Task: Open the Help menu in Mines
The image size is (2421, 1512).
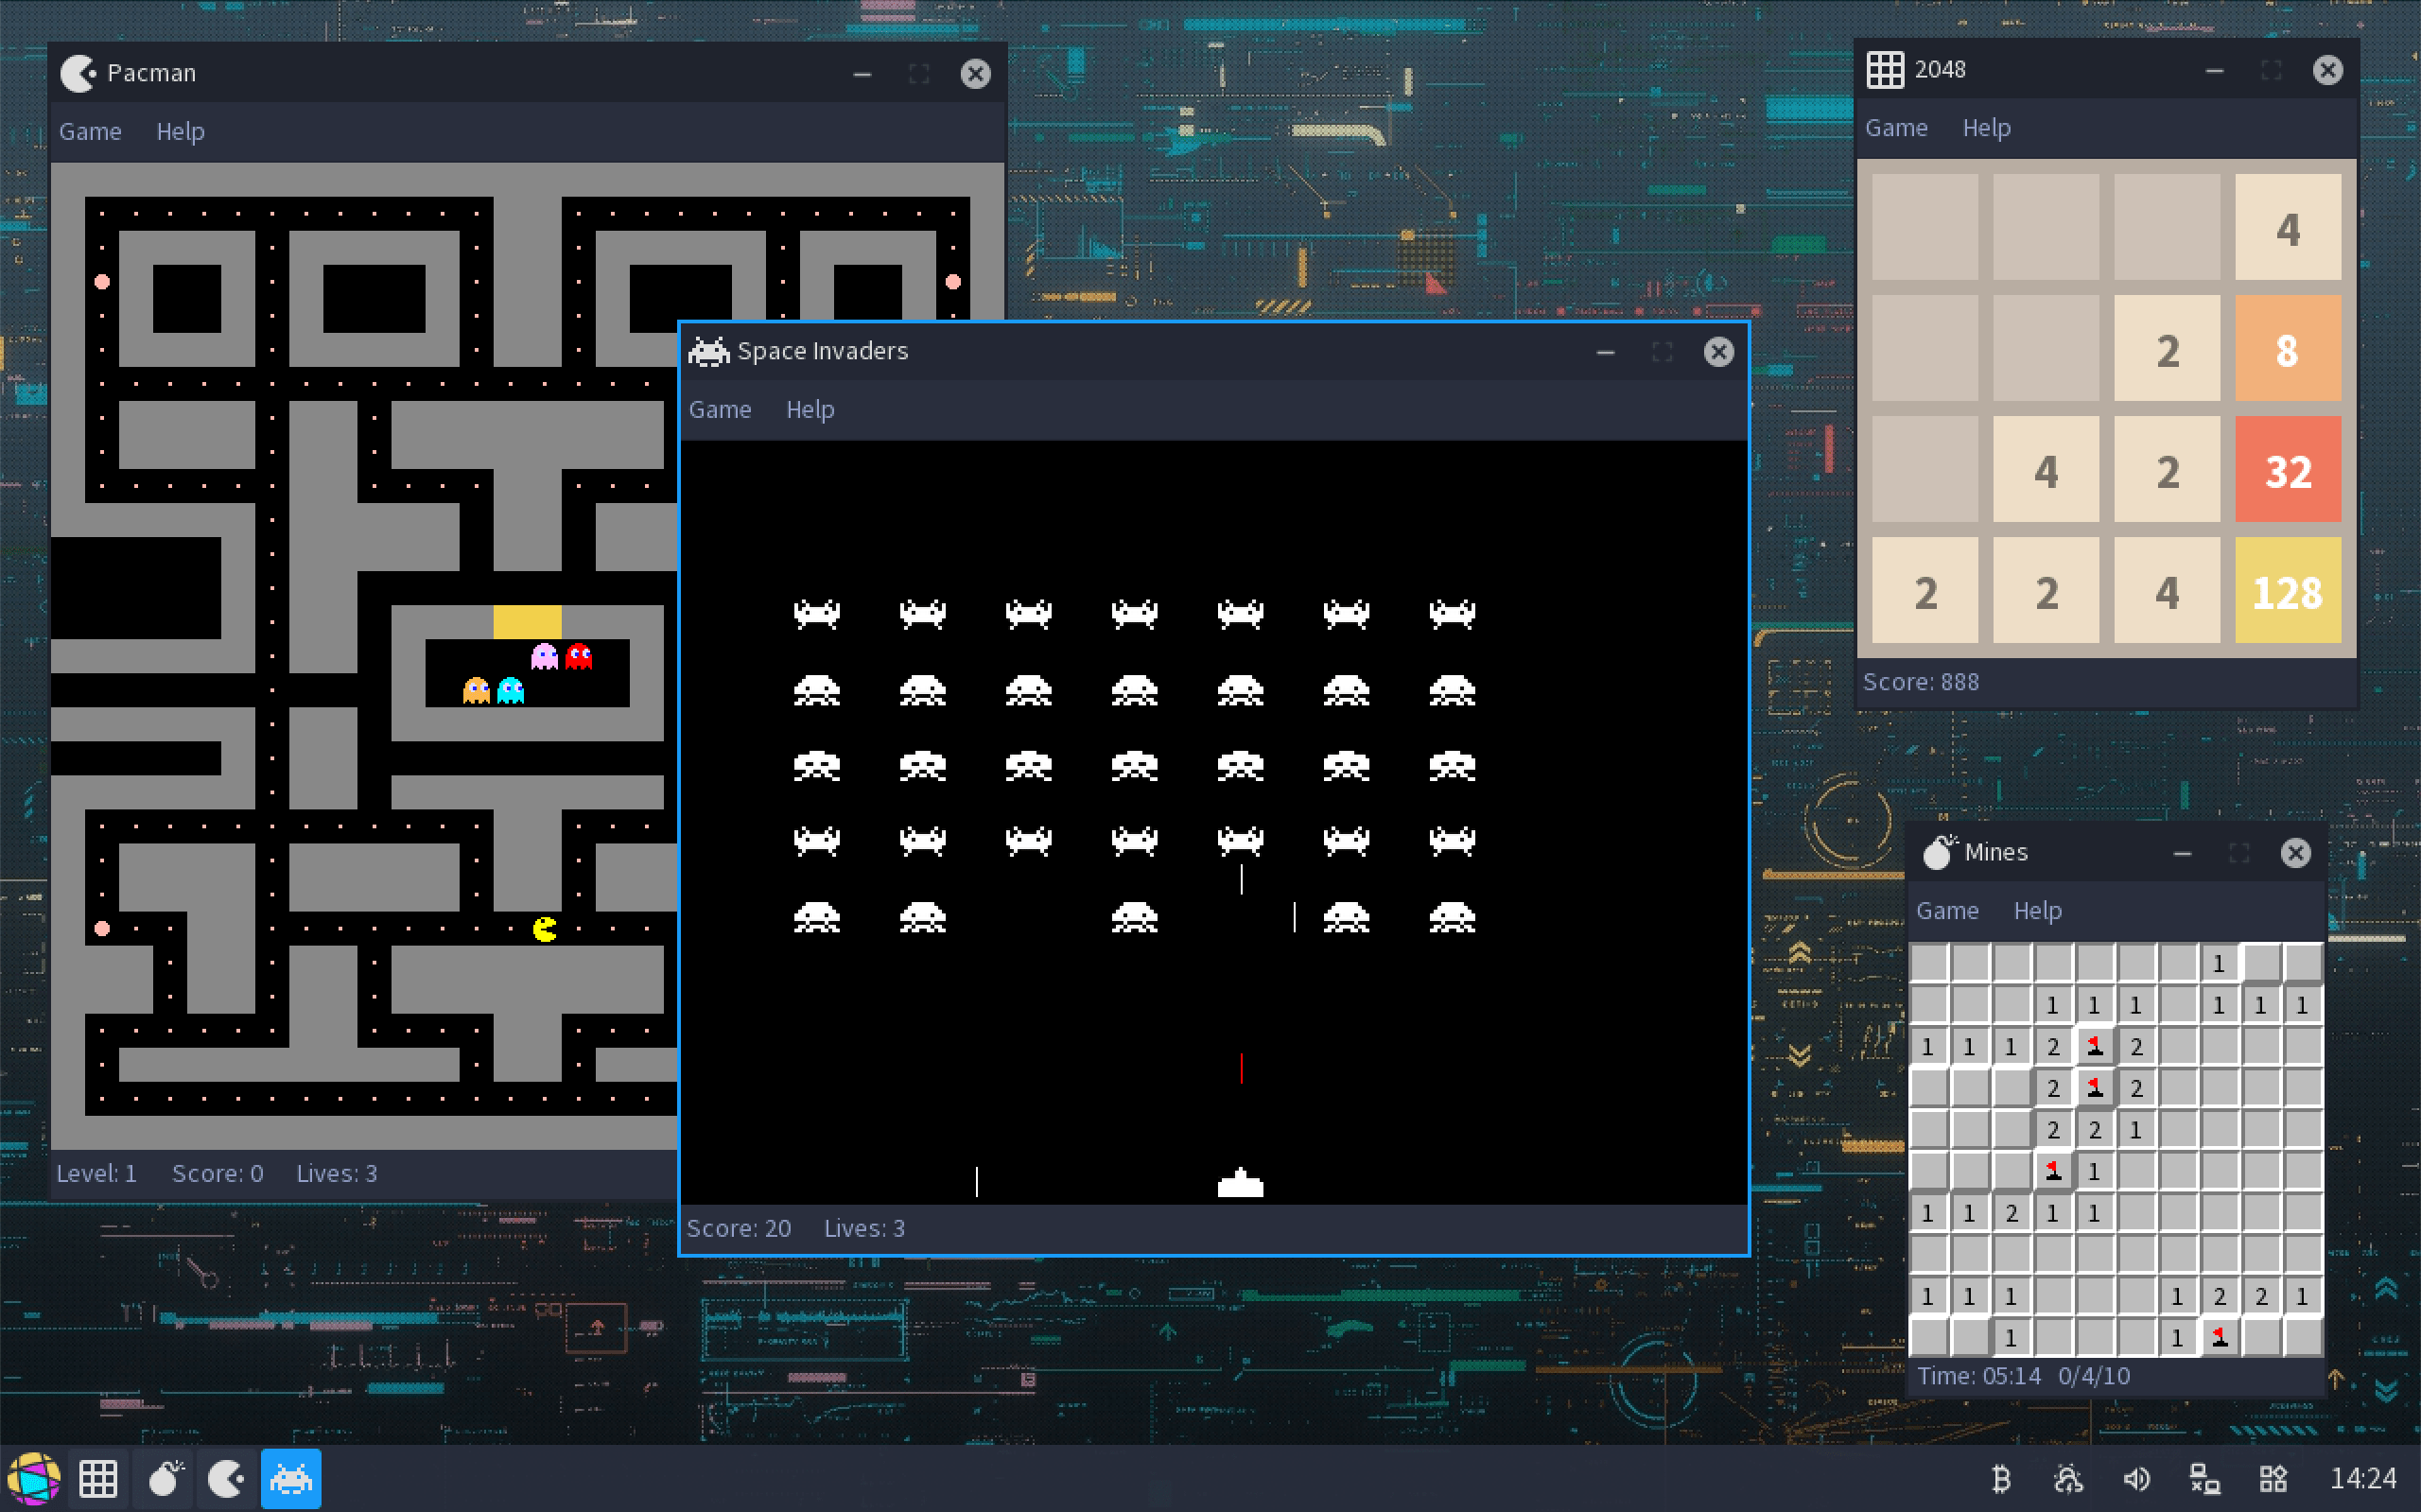Action: (2037, 910)
